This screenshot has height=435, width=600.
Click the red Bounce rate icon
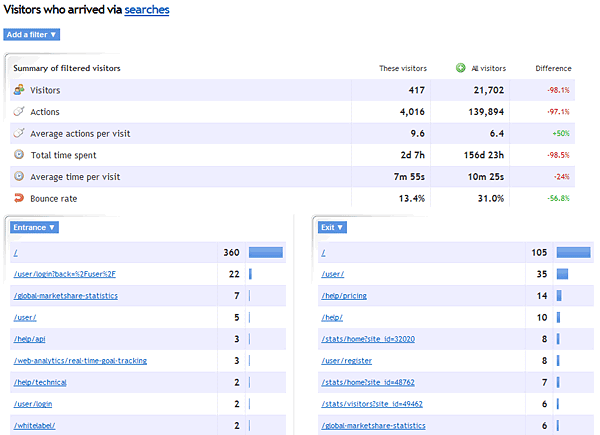[x=19, y=198]
